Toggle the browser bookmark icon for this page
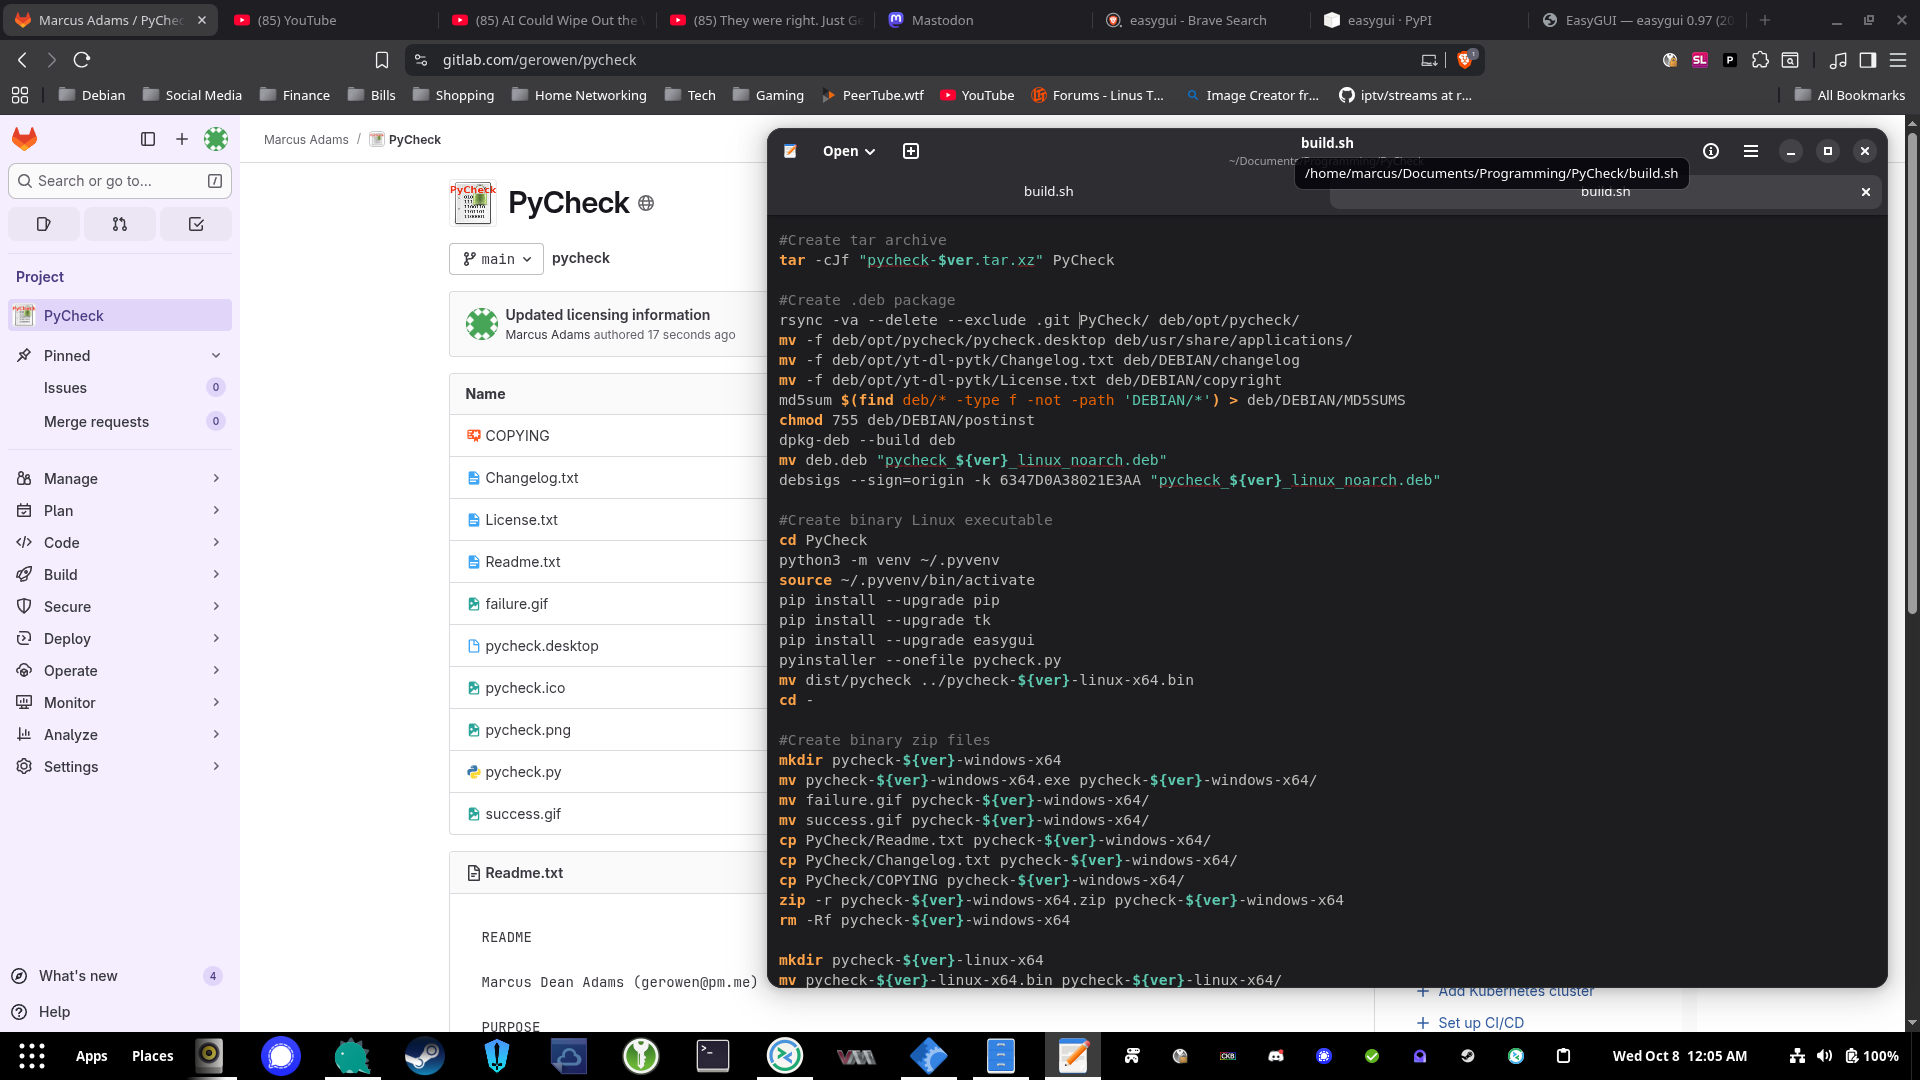Image resolution: width=1920 pixels, height=1080 pixels. point(381,60)
